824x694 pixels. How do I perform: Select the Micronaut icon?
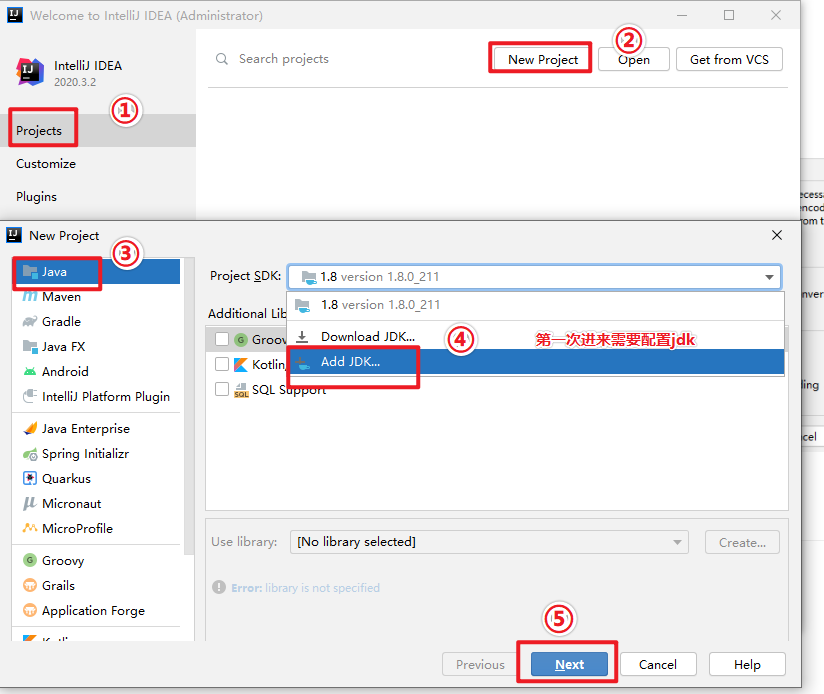tap(29, 503)
